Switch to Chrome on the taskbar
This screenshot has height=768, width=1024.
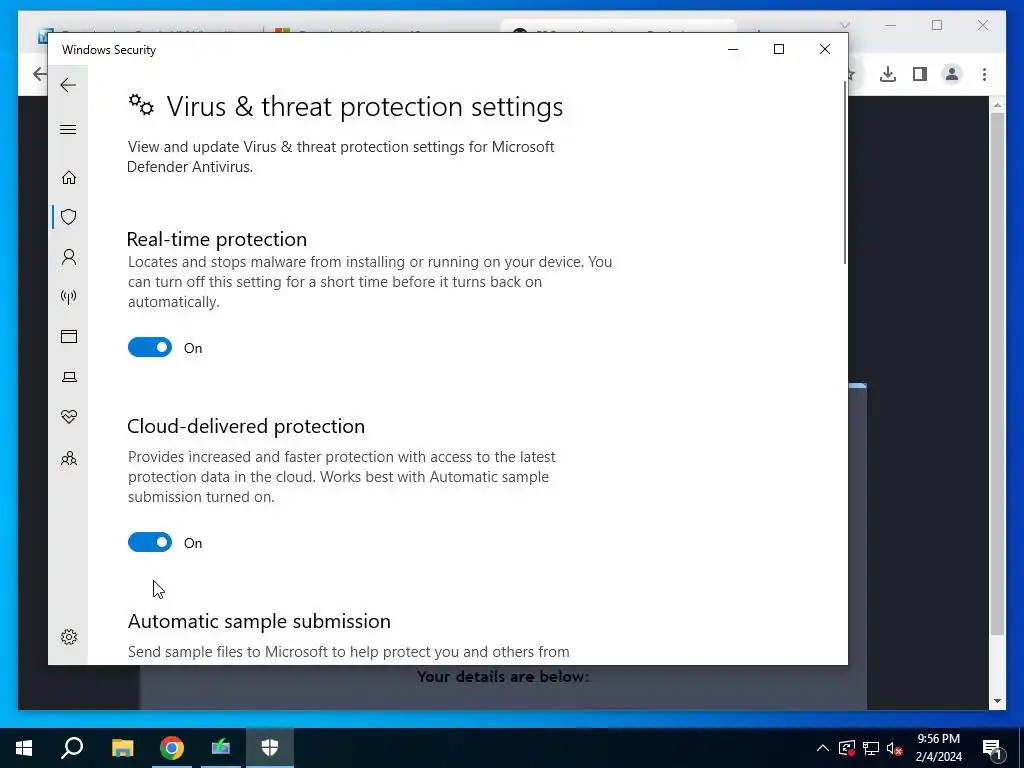point(172,748)
